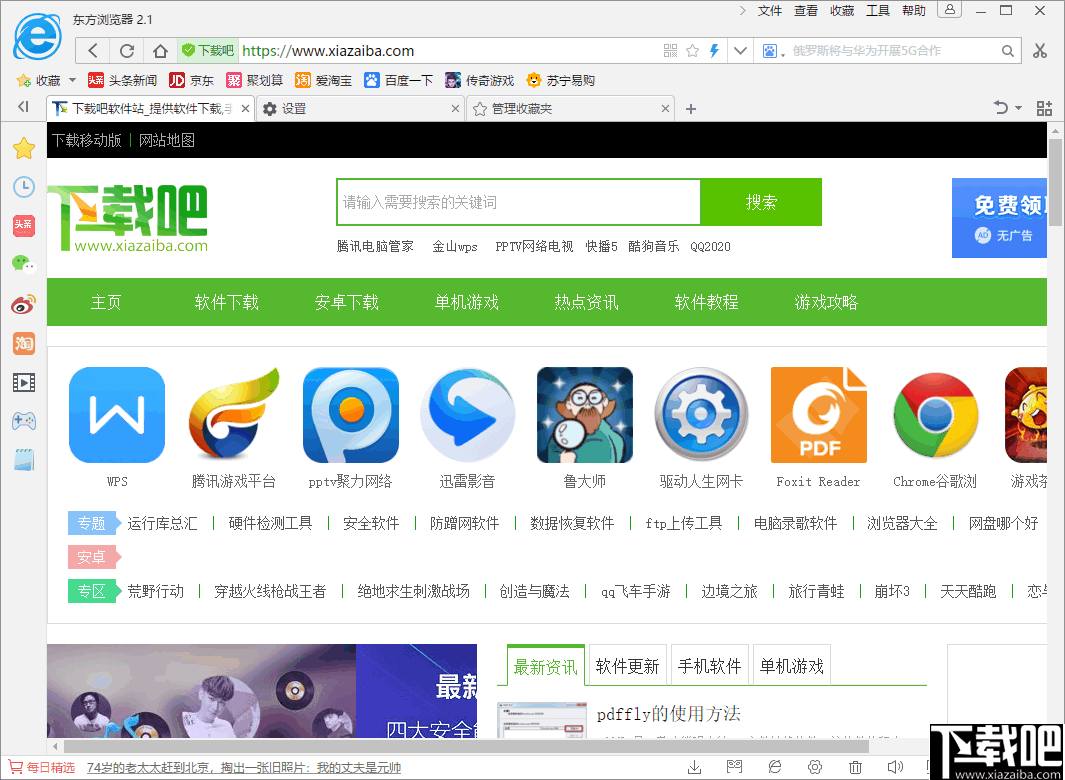Image resolution: width=1065 pixels, height=780 pixels.
Task: Open the 鲁大师 app icon
Action: click(584, 415)
